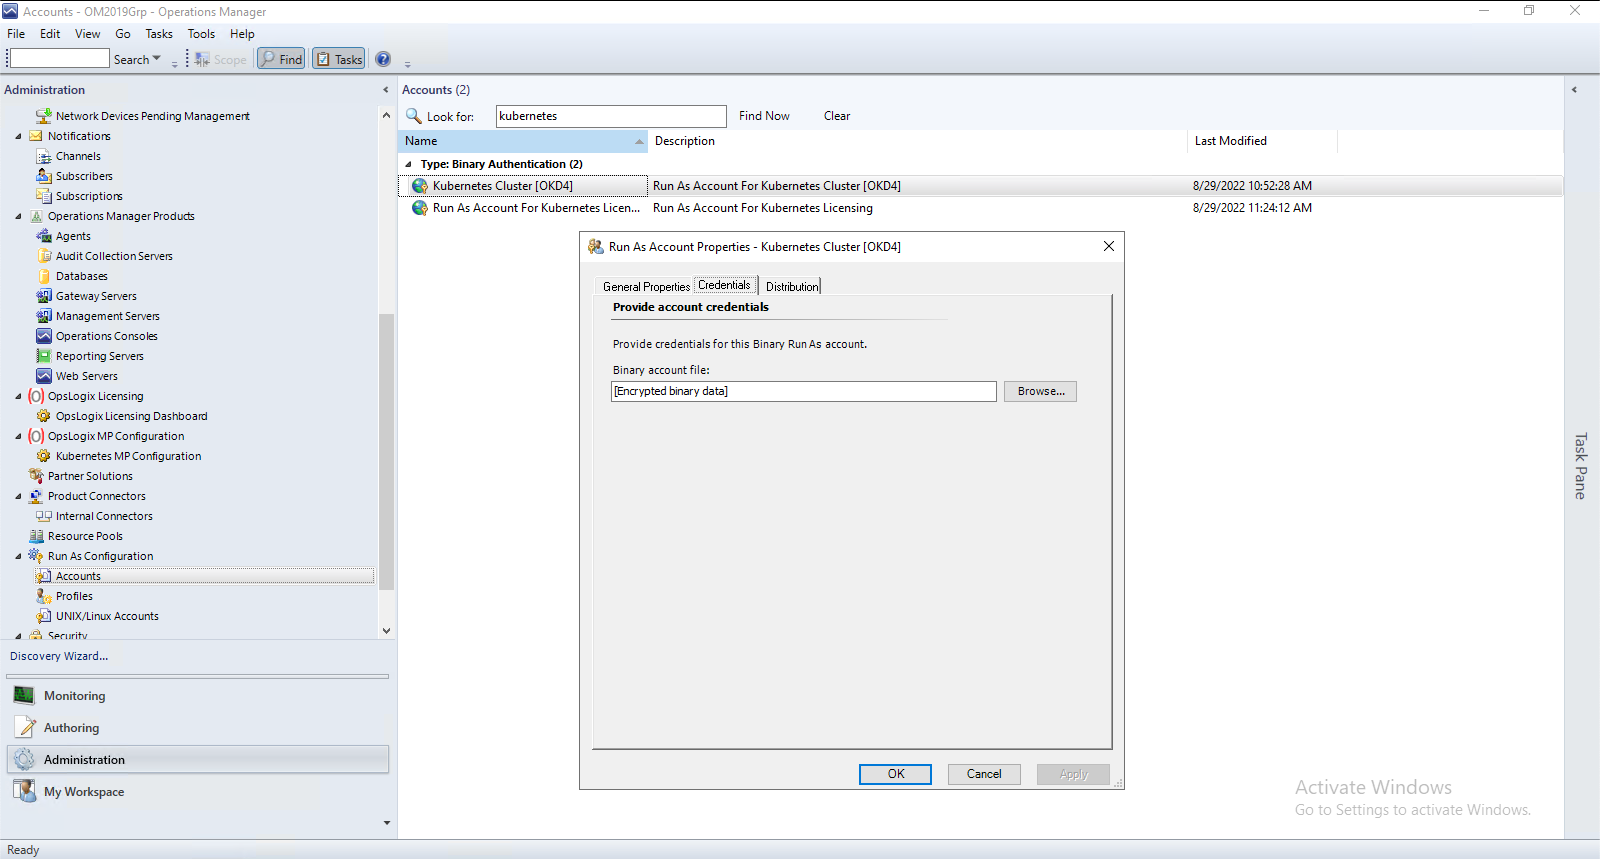Collapse the OpsLogix Licensing node

[18, 396]
